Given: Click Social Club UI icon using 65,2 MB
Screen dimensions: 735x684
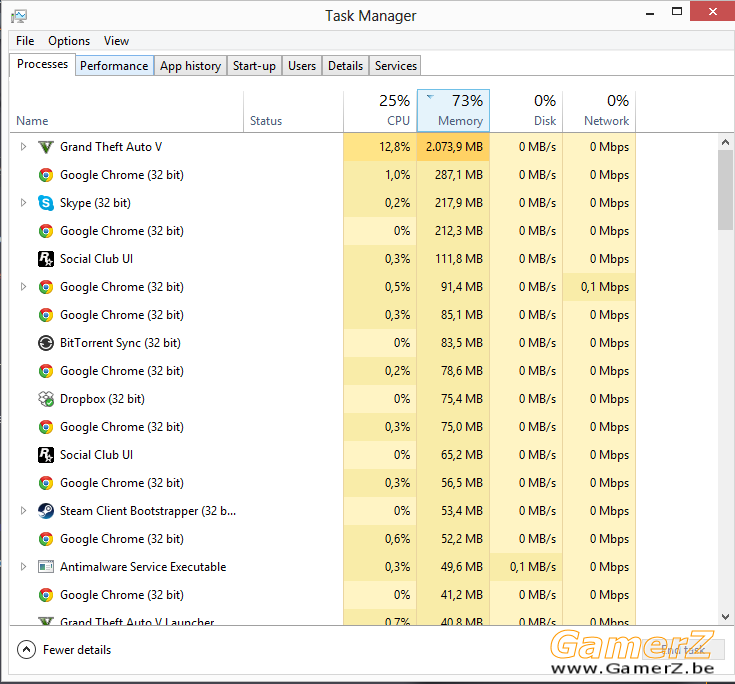Looking at the screenshot, I should click(x=45, y=455).
